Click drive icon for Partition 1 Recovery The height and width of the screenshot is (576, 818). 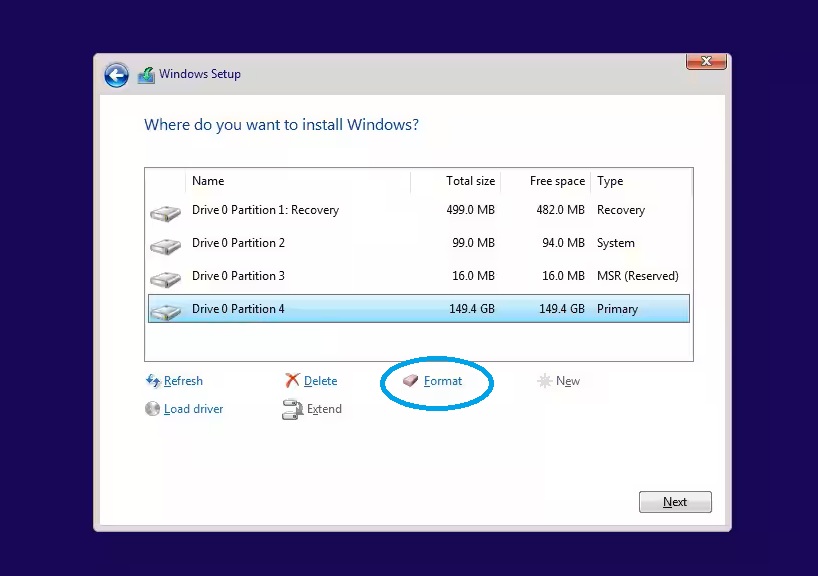tap(165, 212)
